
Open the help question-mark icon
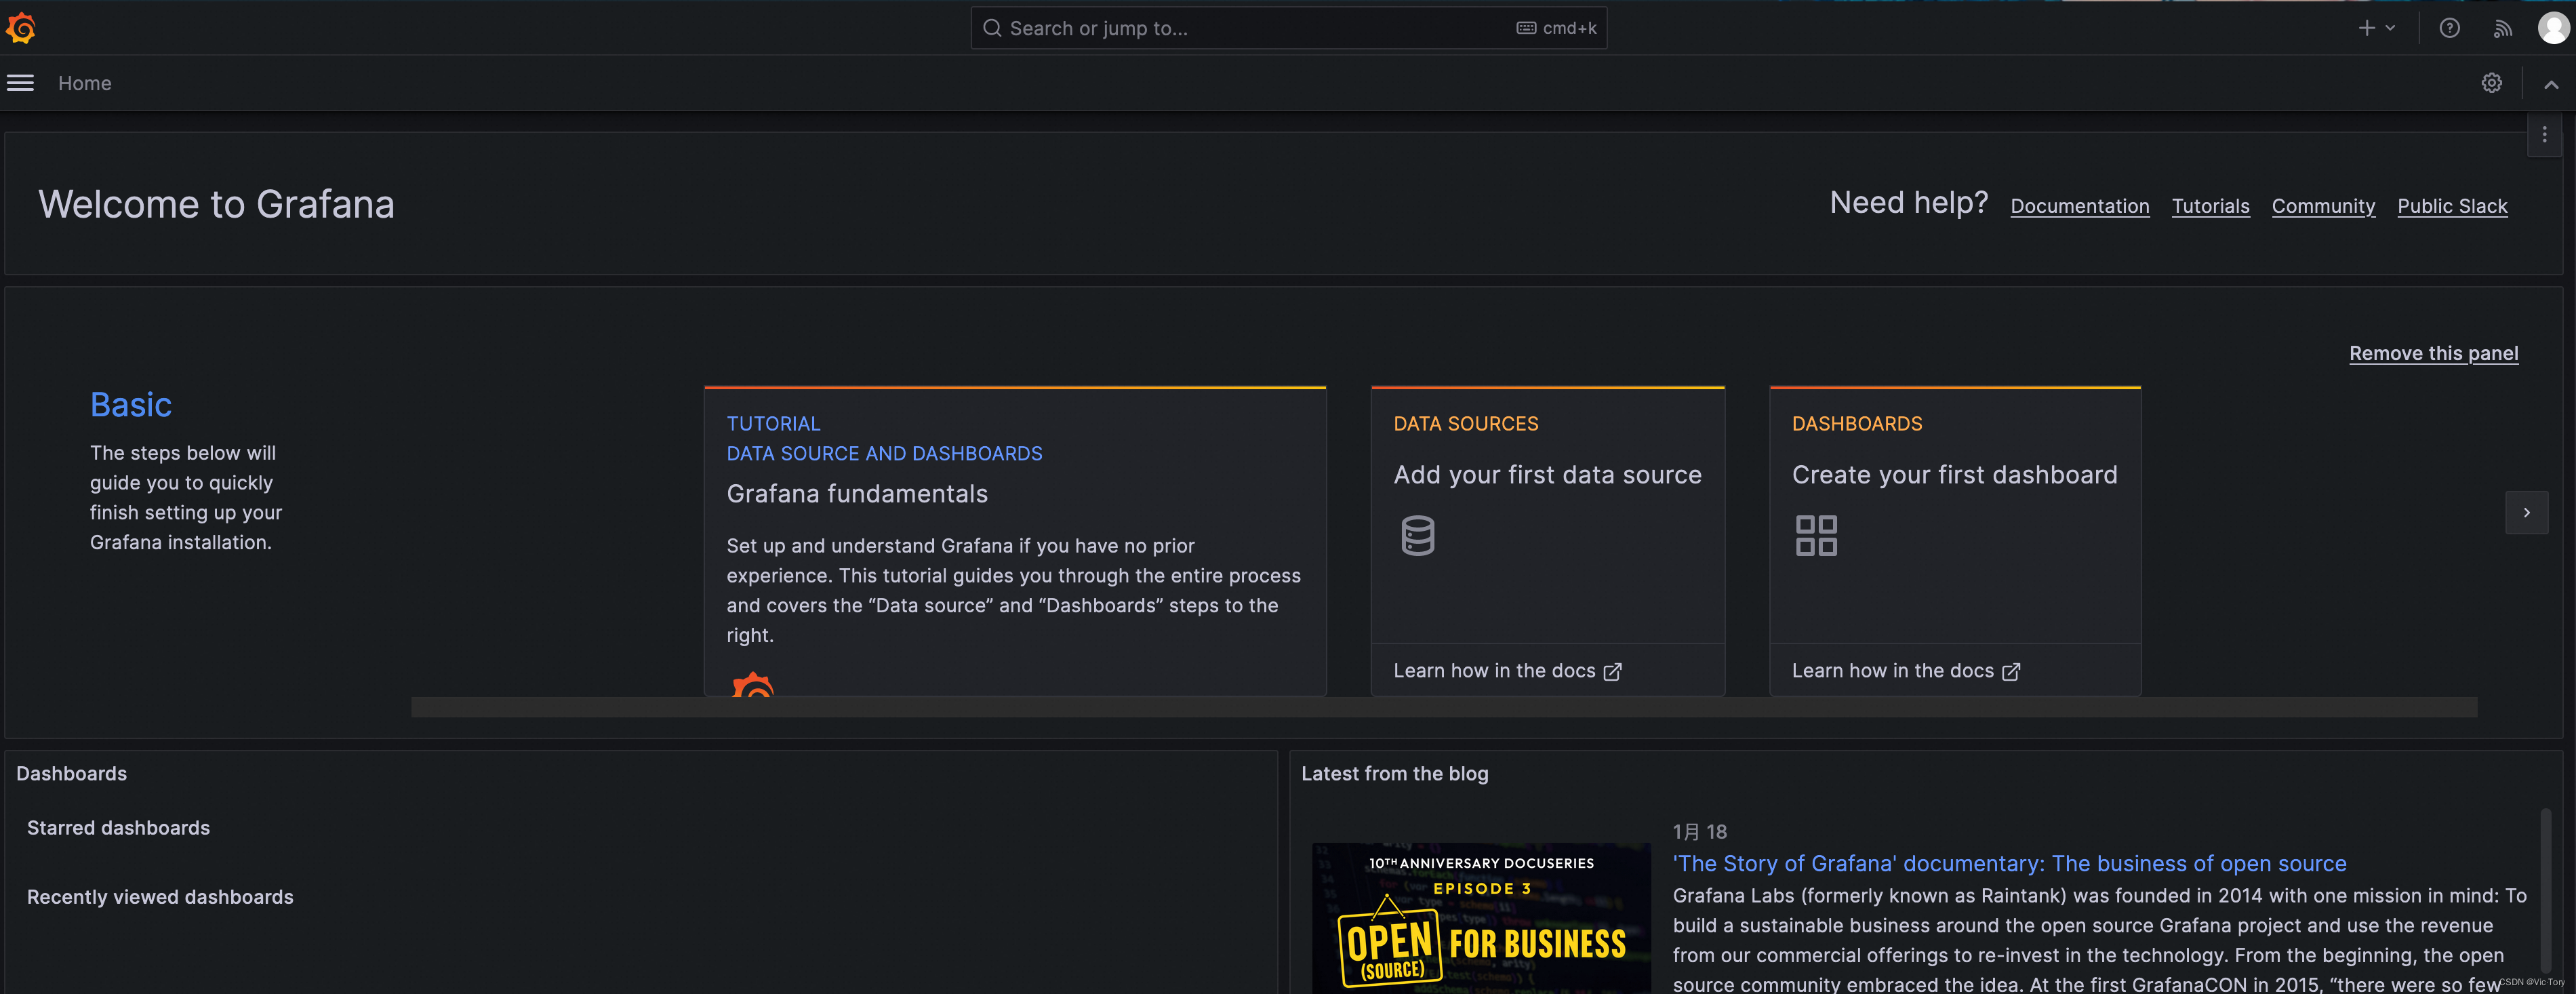coord(2449,28)
